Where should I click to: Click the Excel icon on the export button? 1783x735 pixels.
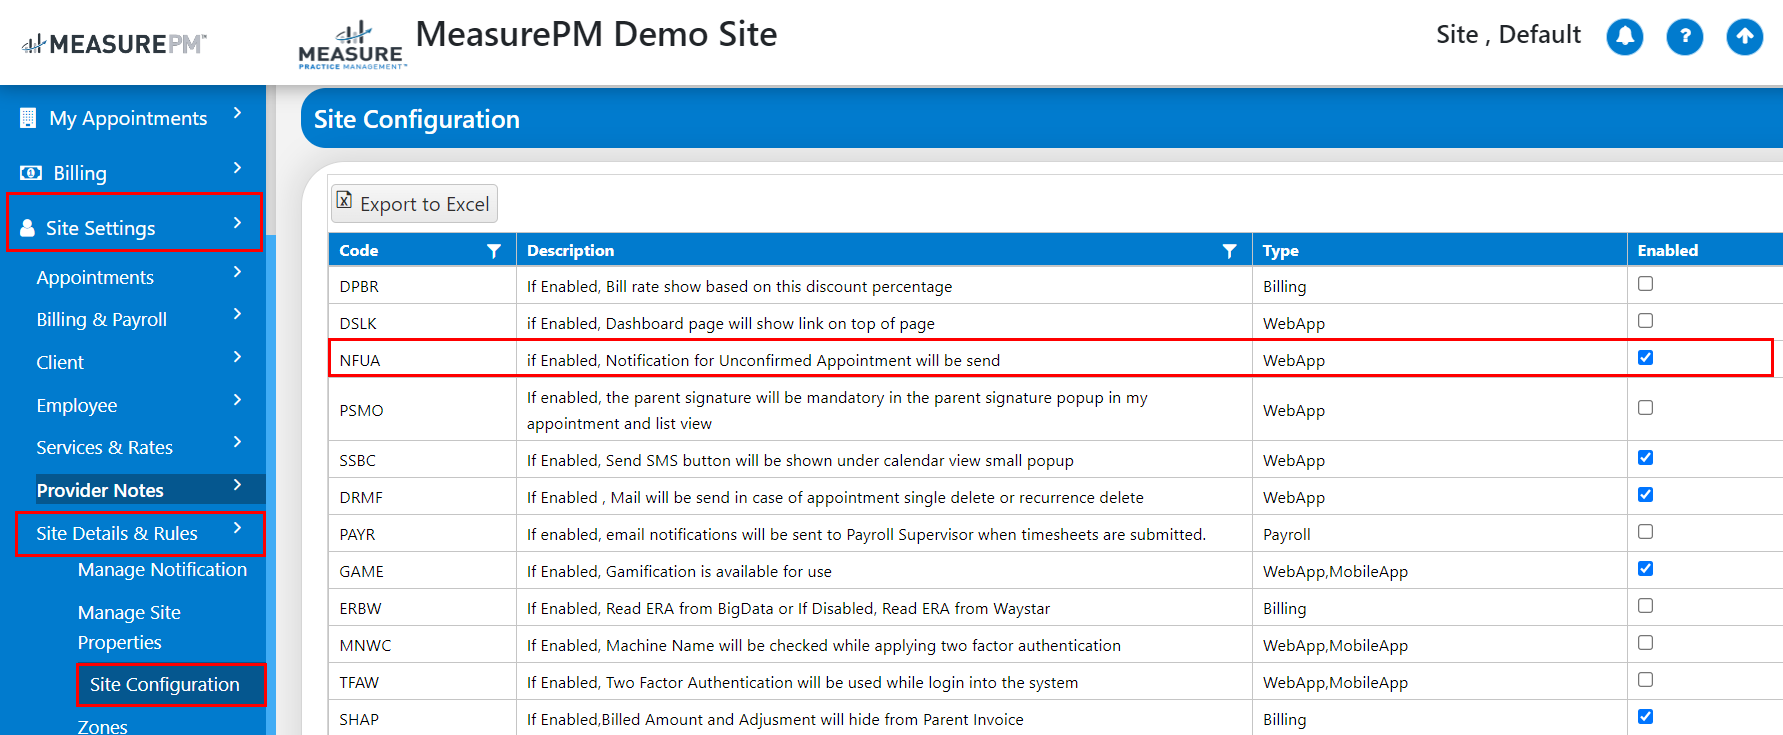point(344,200)
